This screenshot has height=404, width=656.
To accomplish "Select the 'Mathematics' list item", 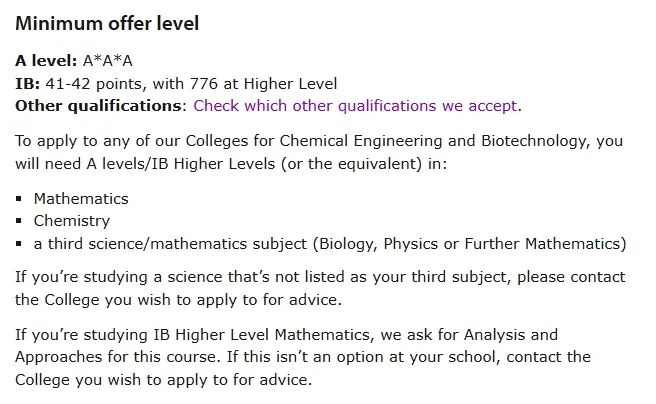I will pos(81,199).
